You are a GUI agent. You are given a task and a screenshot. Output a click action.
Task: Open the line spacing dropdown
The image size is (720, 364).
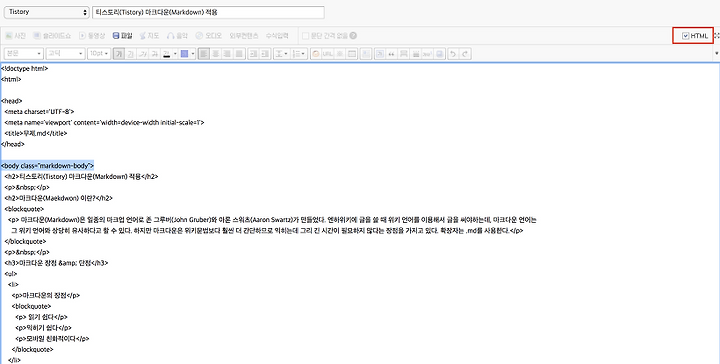[281, 54]
